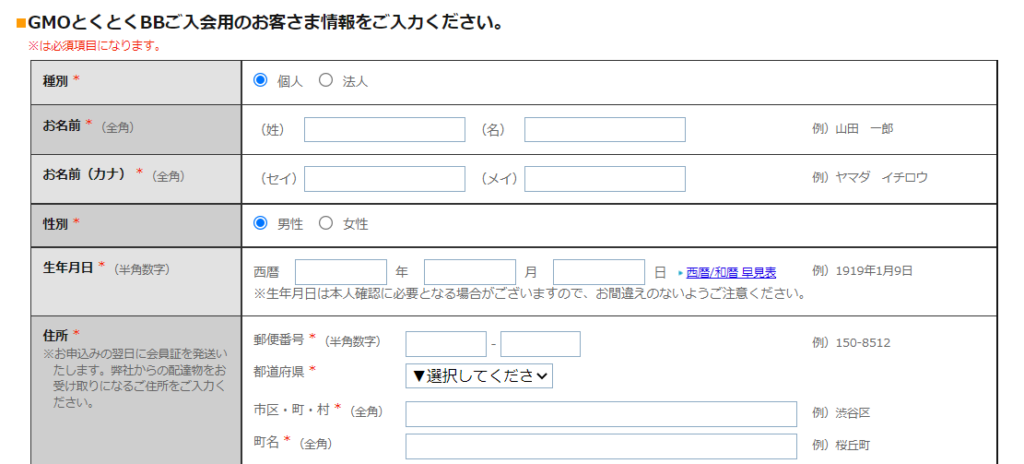Click the example 1919年1月9日
The image size is (1024, 464).
click(x=874, y=271)
